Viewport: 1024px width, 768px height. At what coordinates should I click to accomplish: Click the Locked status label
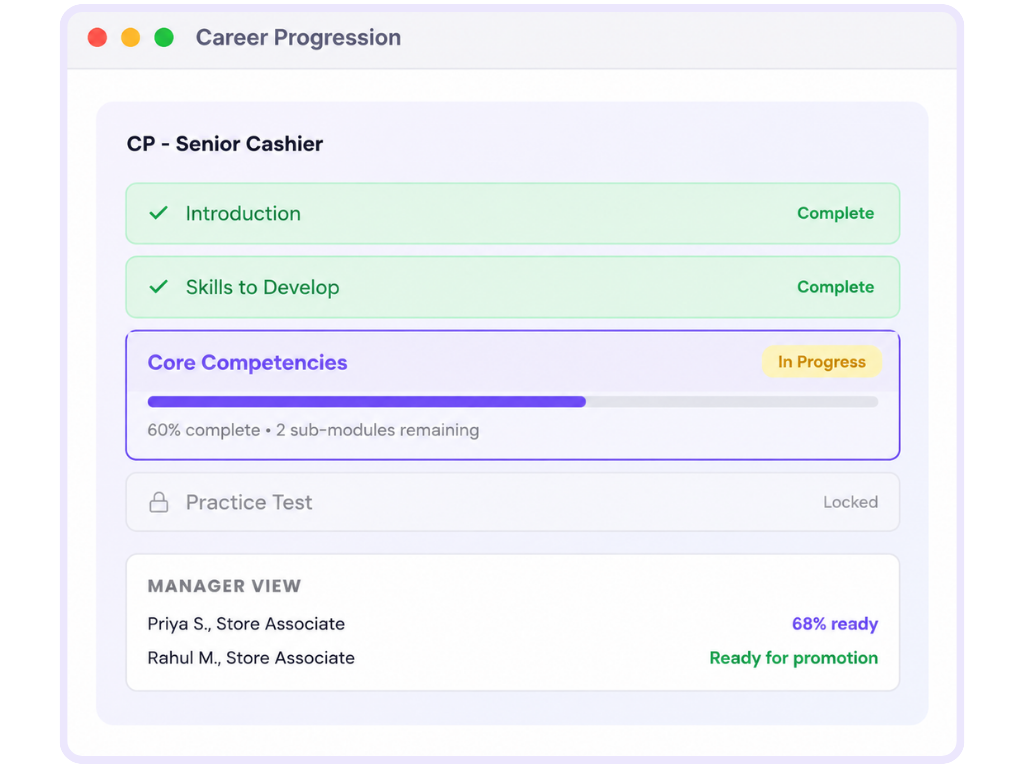point(850,502)
